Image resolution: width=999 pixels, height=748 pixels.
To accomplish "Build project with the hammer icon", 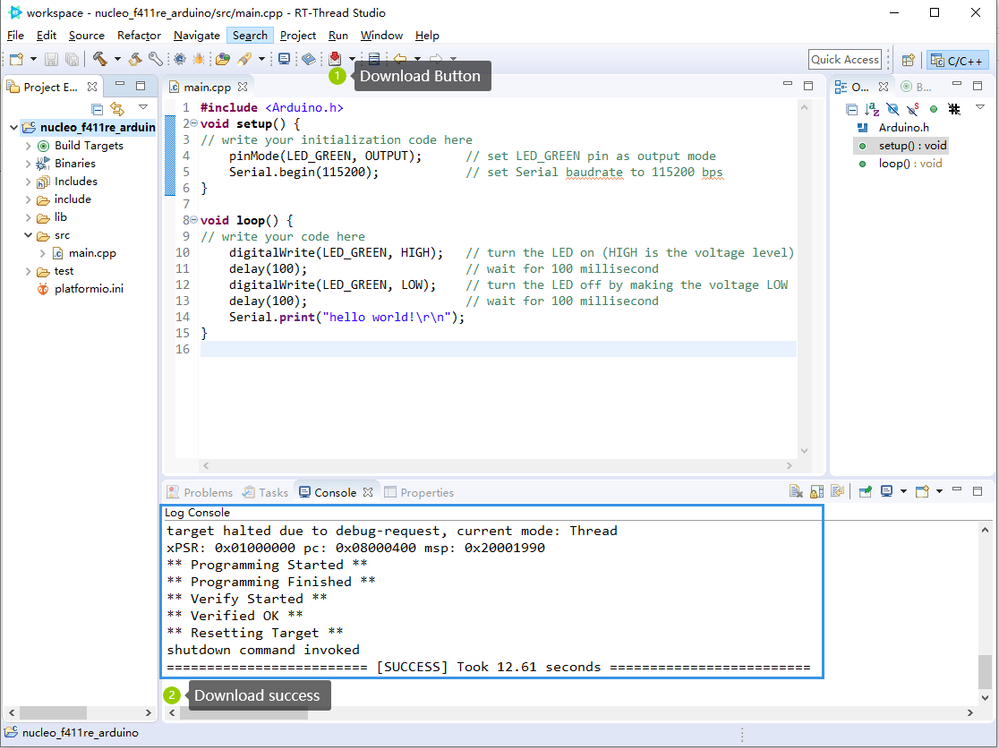I will point(99,59).
